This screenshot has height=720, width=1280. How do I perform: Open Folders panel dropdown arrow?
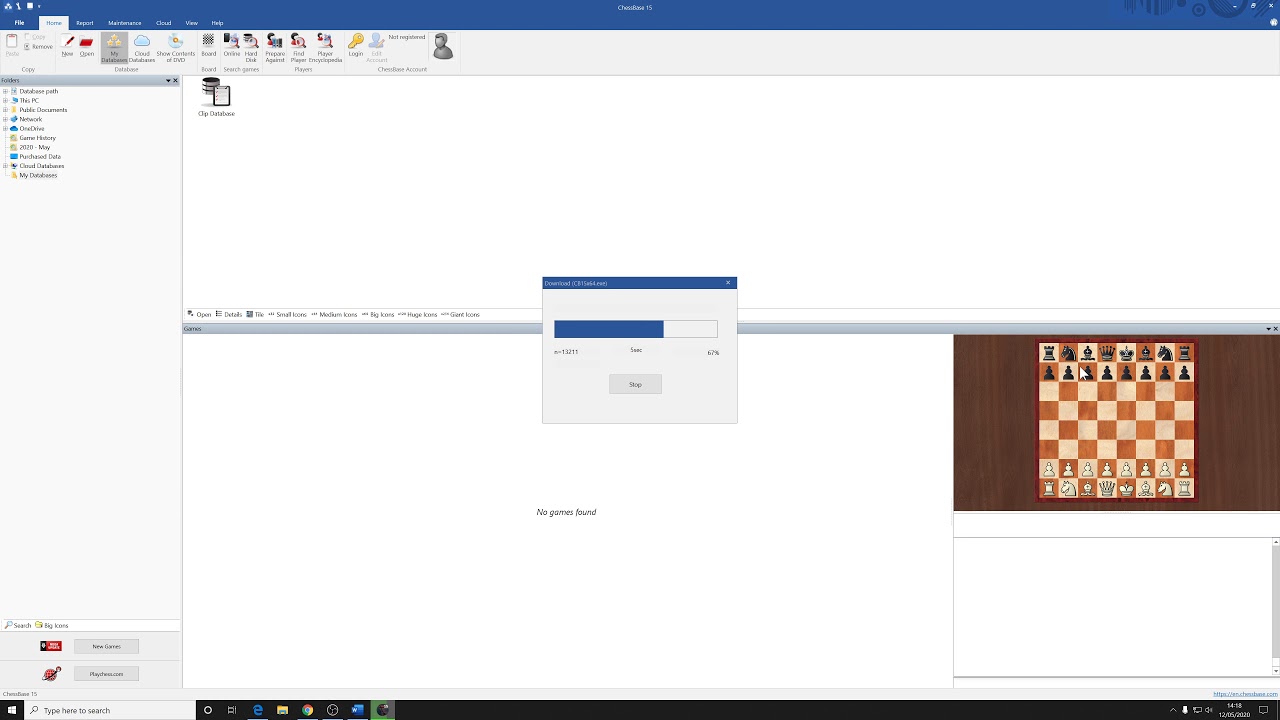tap(167, 80)
